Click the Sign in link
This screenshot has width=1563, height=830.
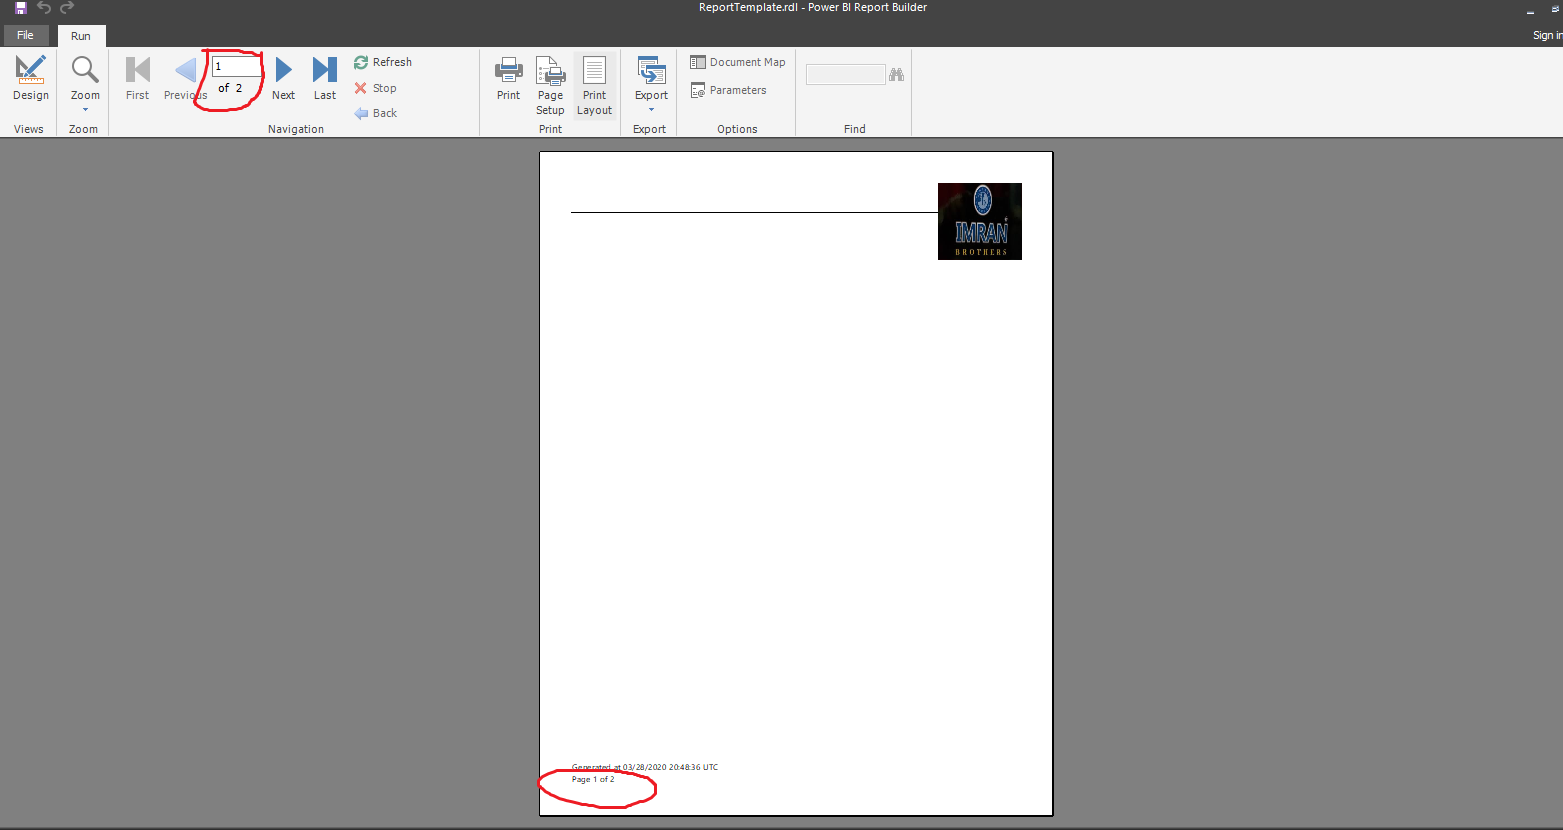click(x=1548, y=35)
